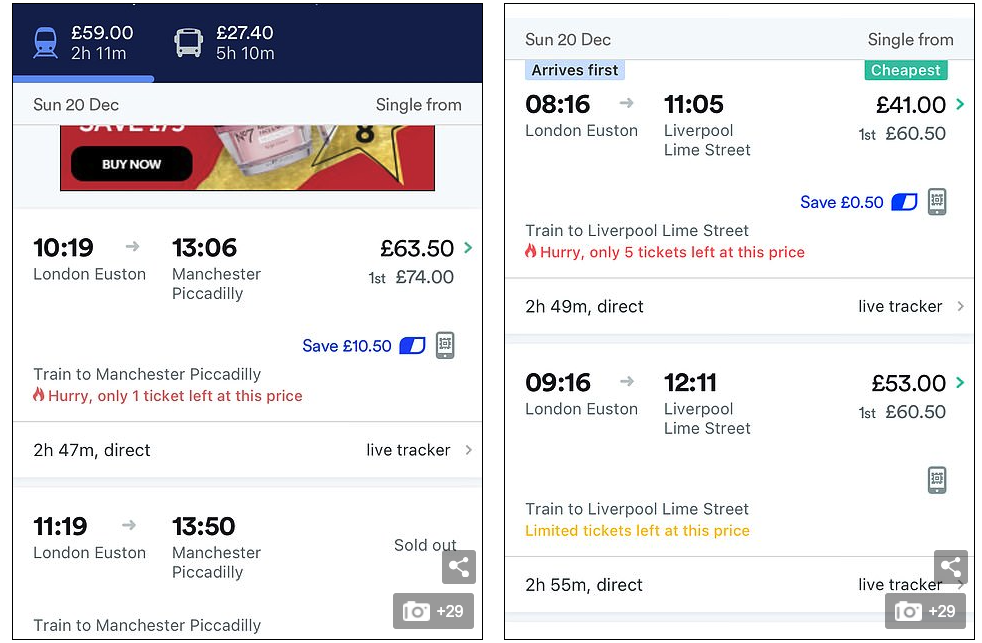
Task: Open the +29 photo gallery on left image
Action: coord(433,611)
